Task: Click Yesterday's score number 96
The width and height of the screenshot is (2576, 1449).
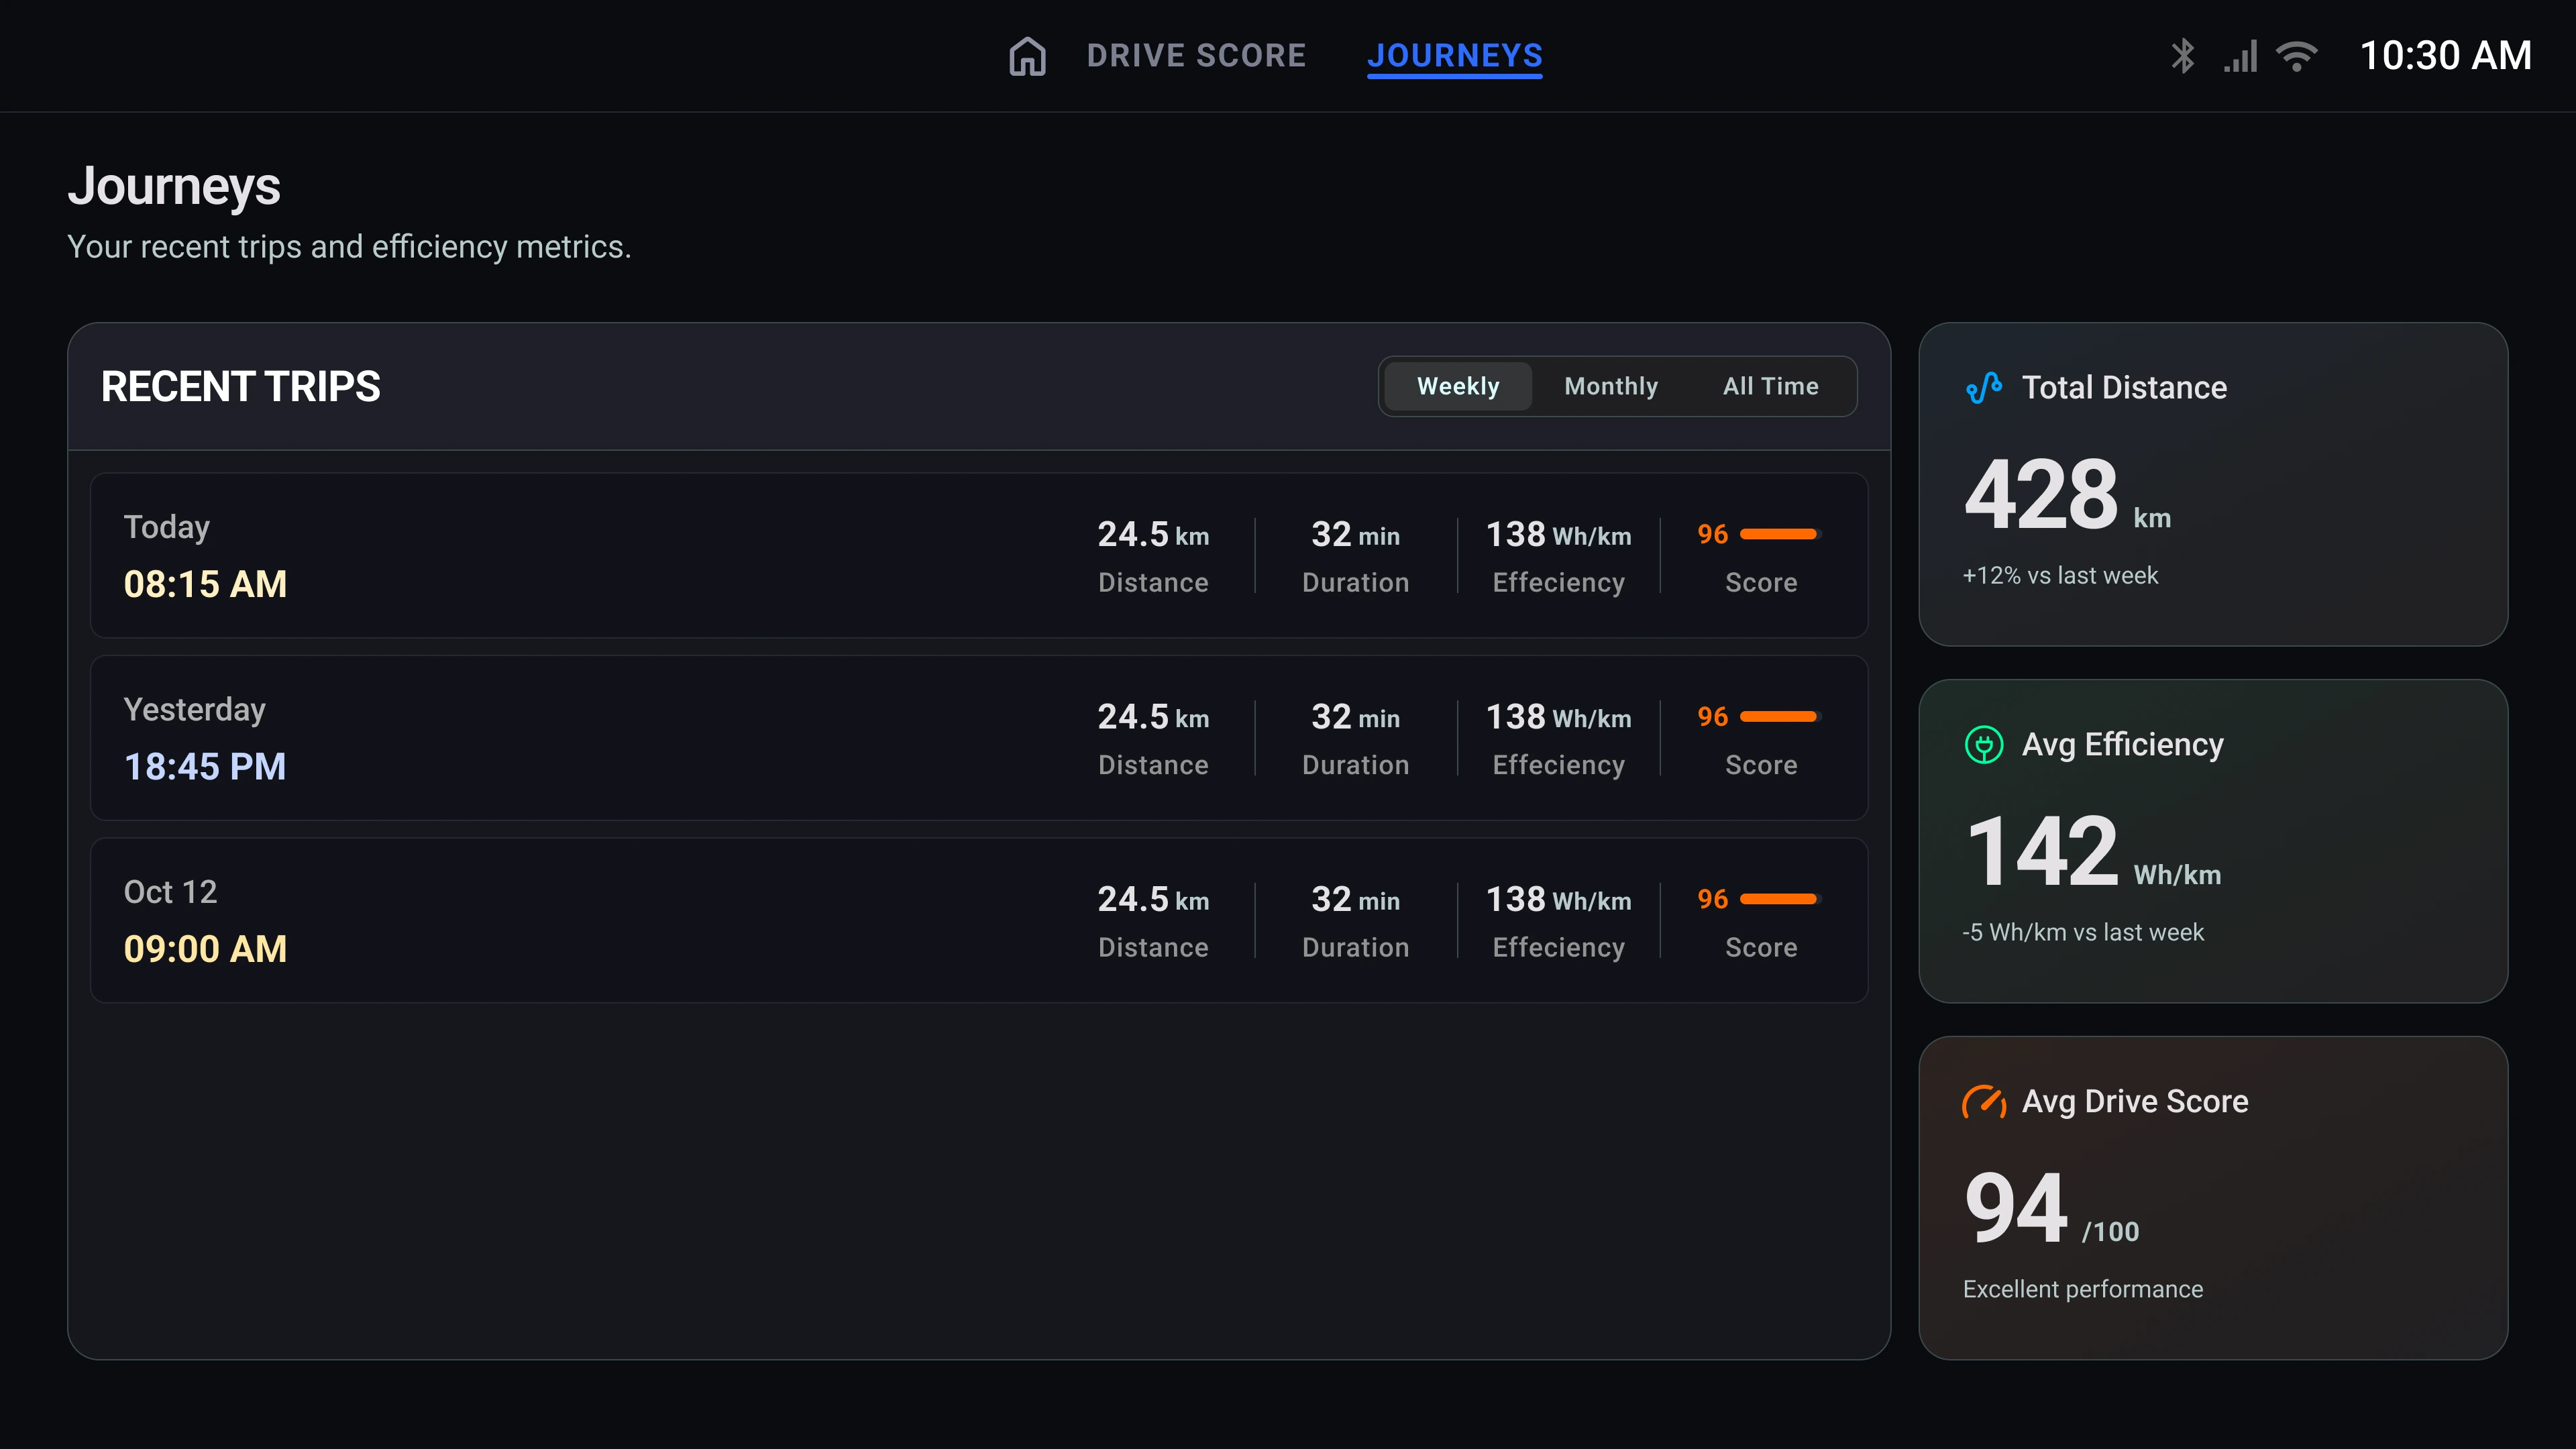Action: tap(1712, 716)
